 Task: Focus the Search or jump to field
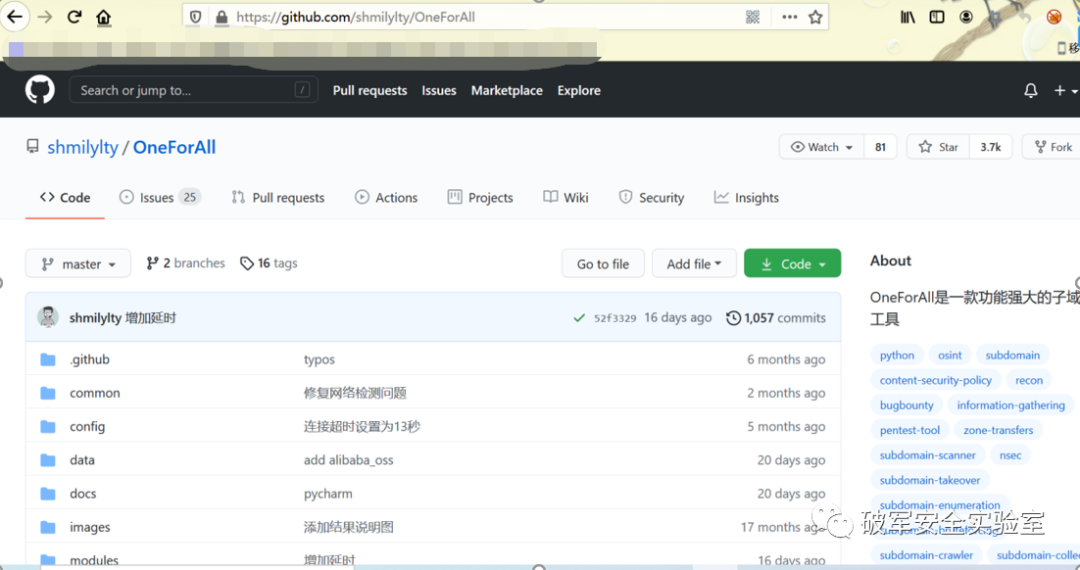click(194, 90)
